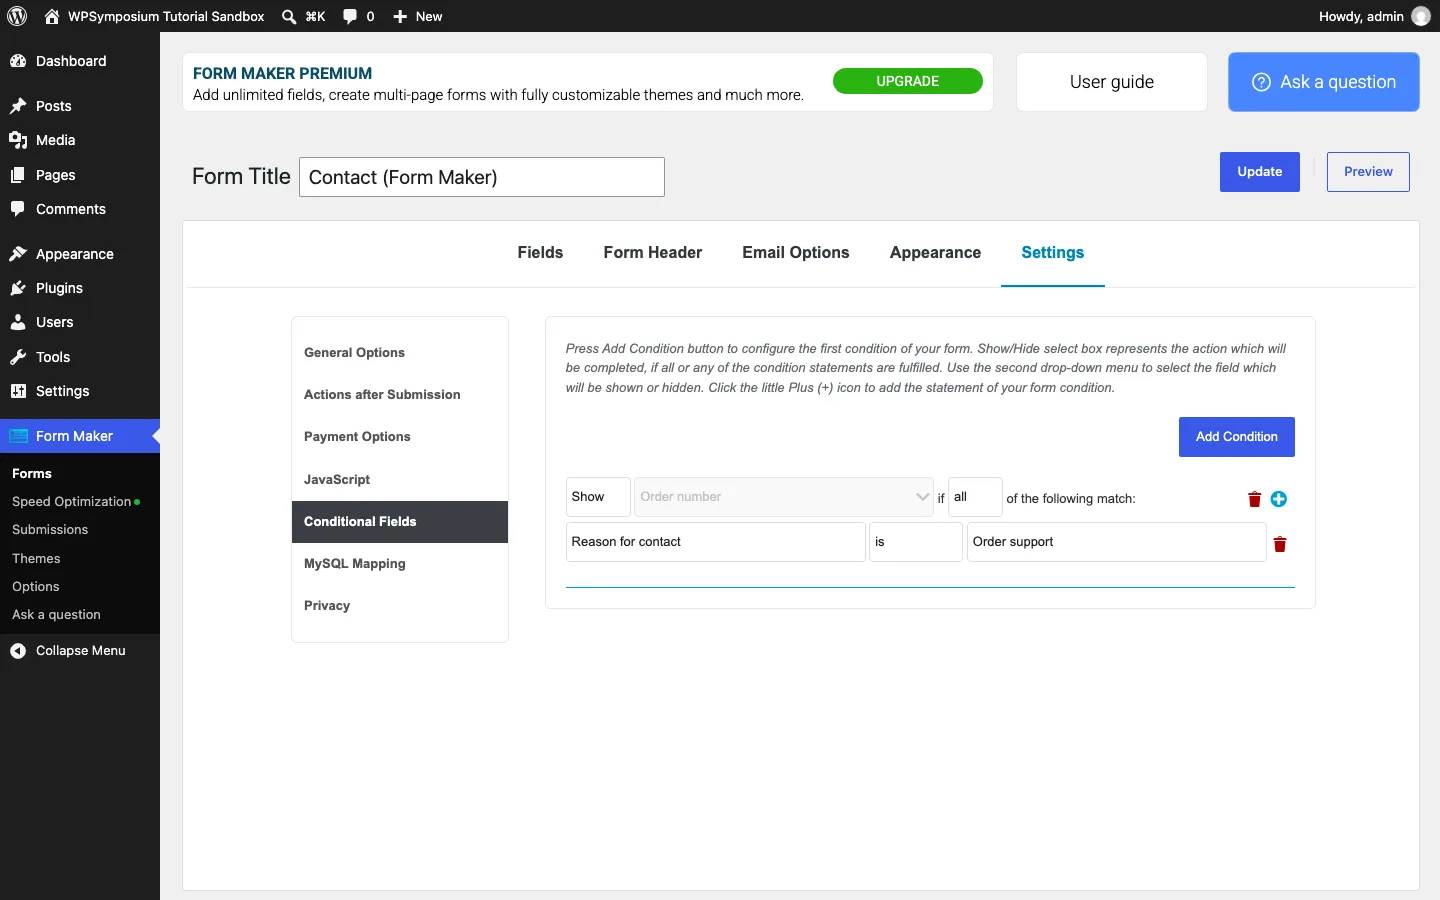Viewport: 1440px width, 900px height.
Task: Open the Appearance form tab
Action: pyautogui.click(x=935, y=253)
